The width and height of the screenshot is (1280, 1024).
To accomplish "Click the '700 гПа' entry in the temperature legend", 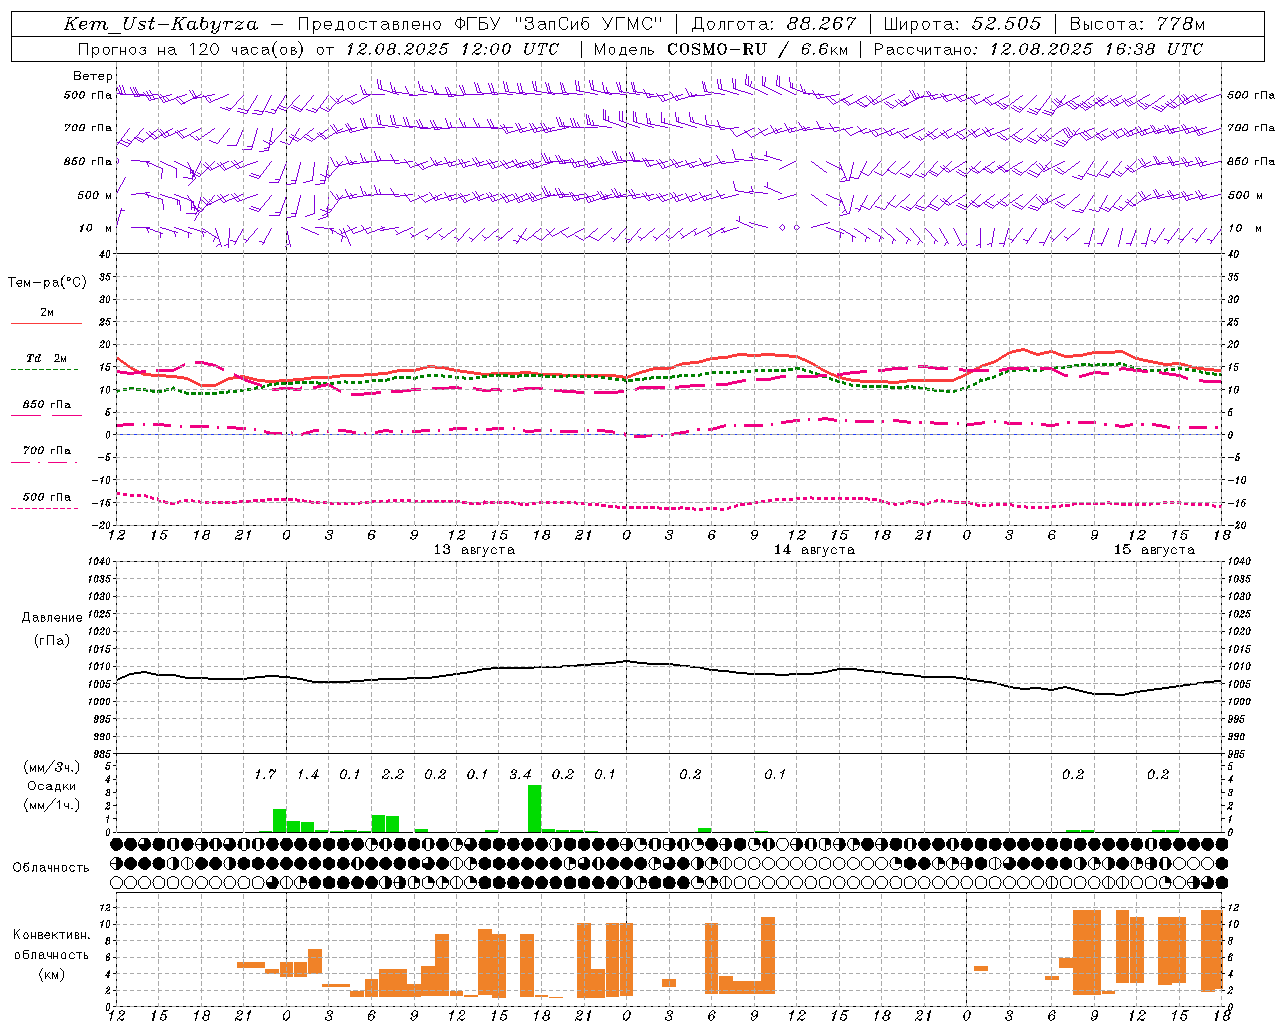I will (x=47, y=451).
